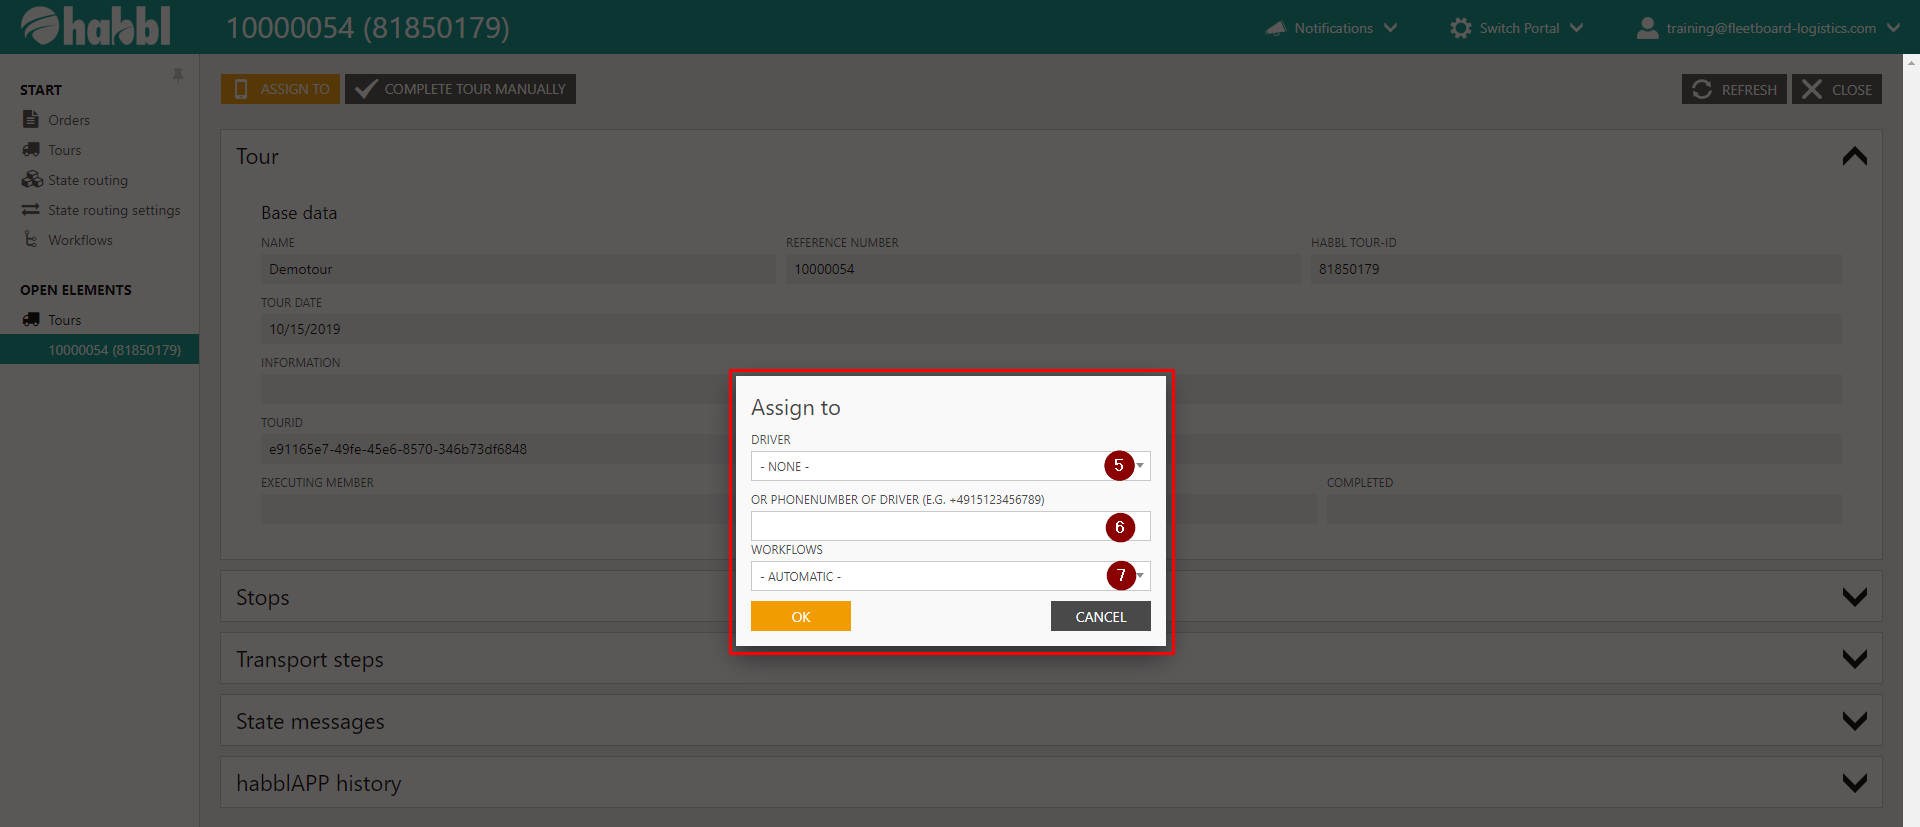
Task: Click the Workflows branch icon
Action: pos(31,240)
